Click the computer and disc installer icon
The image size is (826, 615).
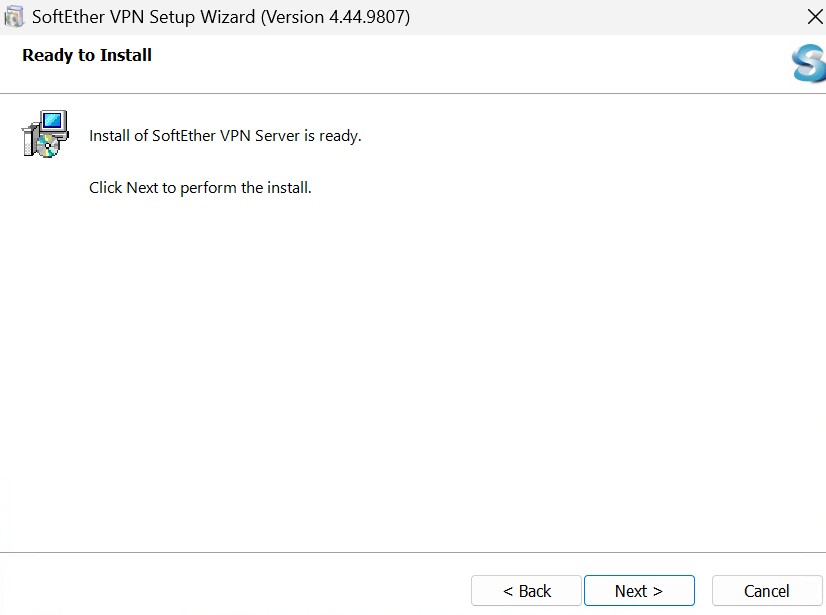coord(45,134)
